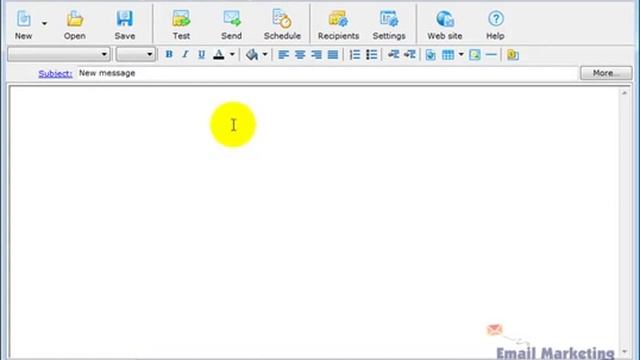
Task: Click the More... button
Action: (x=606, y=73)
